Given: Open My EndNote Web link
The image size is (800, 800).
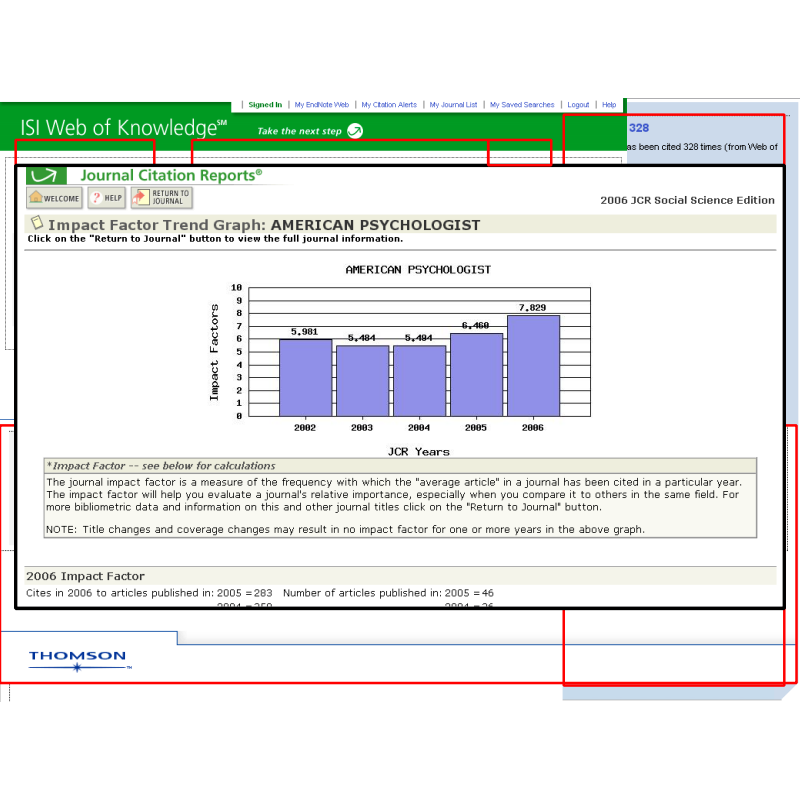Looking at the screenshot, I should point(321,104).
